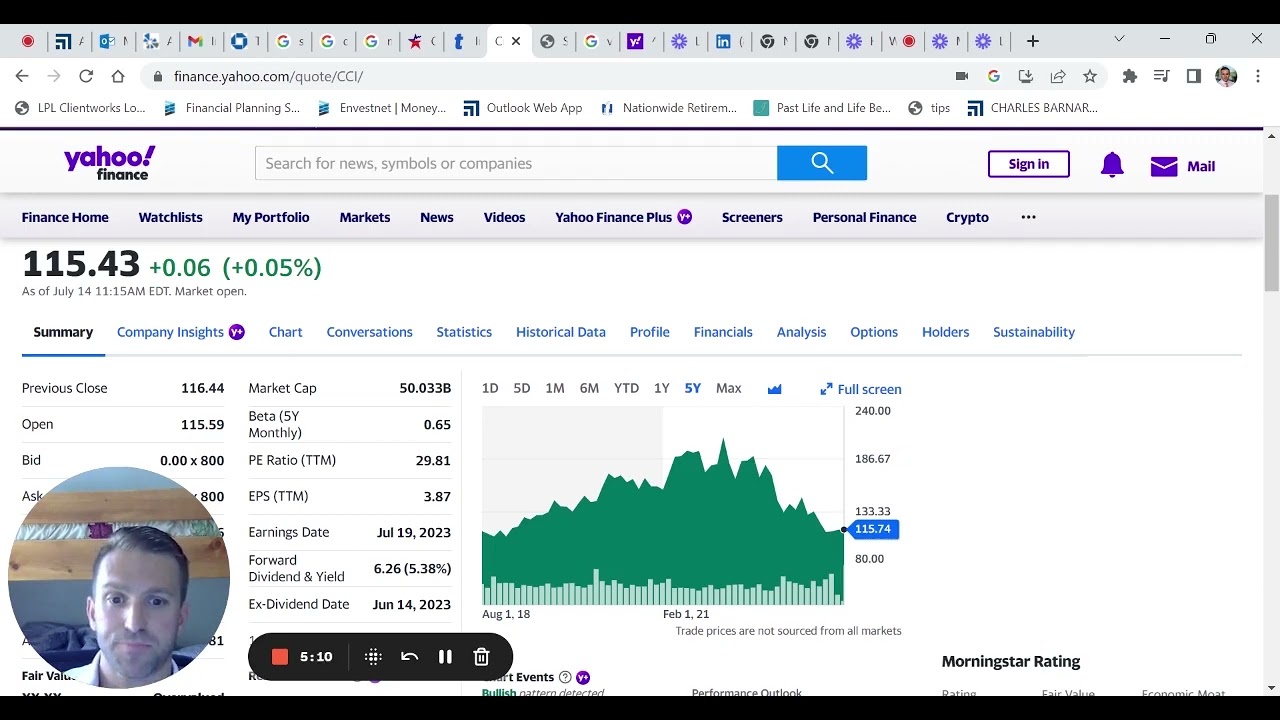Screen dimensions: 1280x720
Task: Select the 5Y chart range
Action: (x=693, y=389)
